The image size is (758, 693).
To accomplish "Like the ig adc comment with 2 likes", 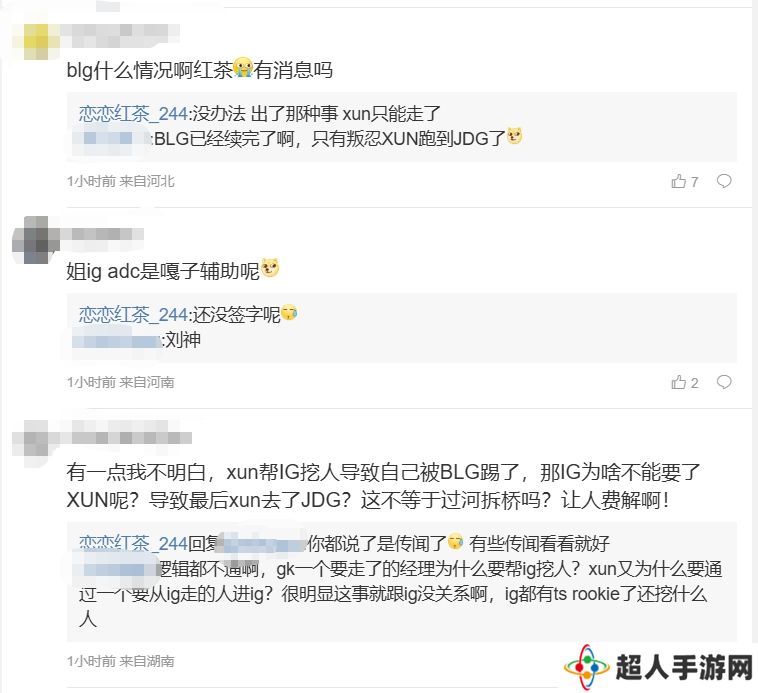I will coord(684,382).
